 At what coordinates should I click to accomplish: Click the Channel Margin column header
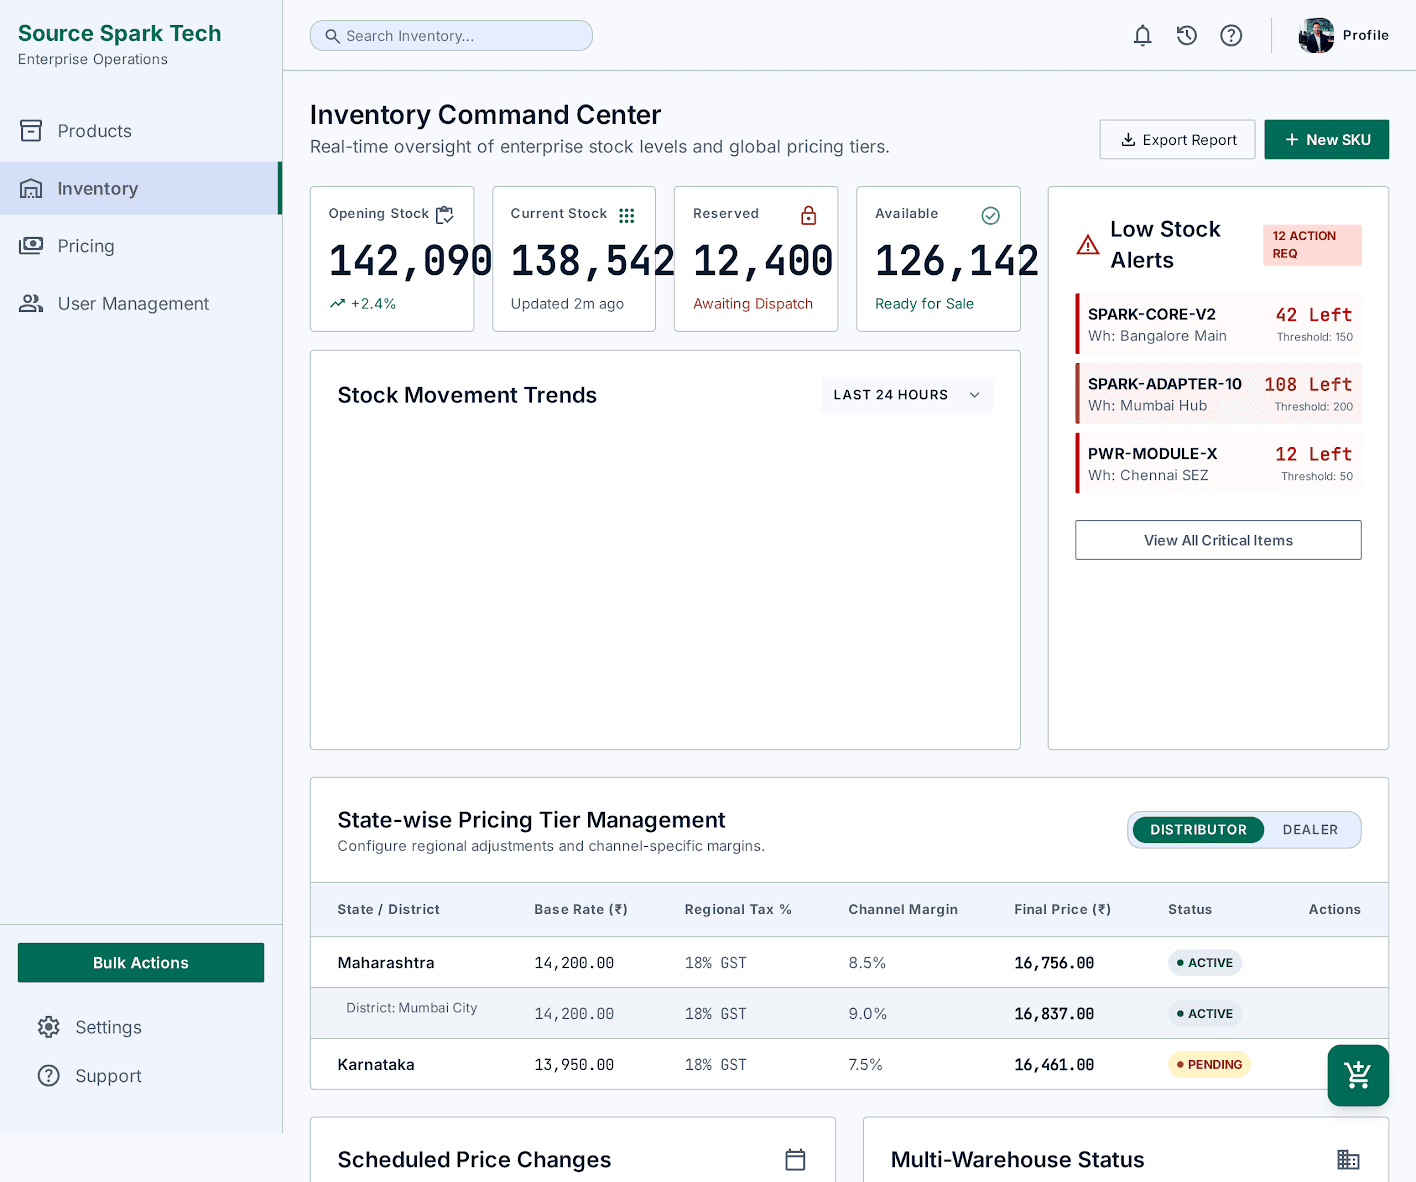[x=903, y=909]
